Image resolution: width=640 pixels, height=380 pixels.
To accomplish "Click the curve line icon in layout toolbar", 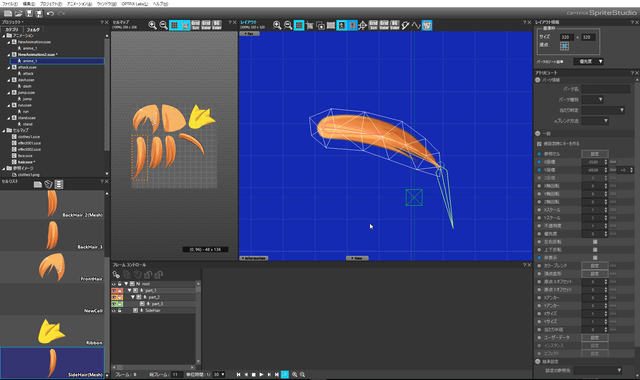I will tap(416, 25).
